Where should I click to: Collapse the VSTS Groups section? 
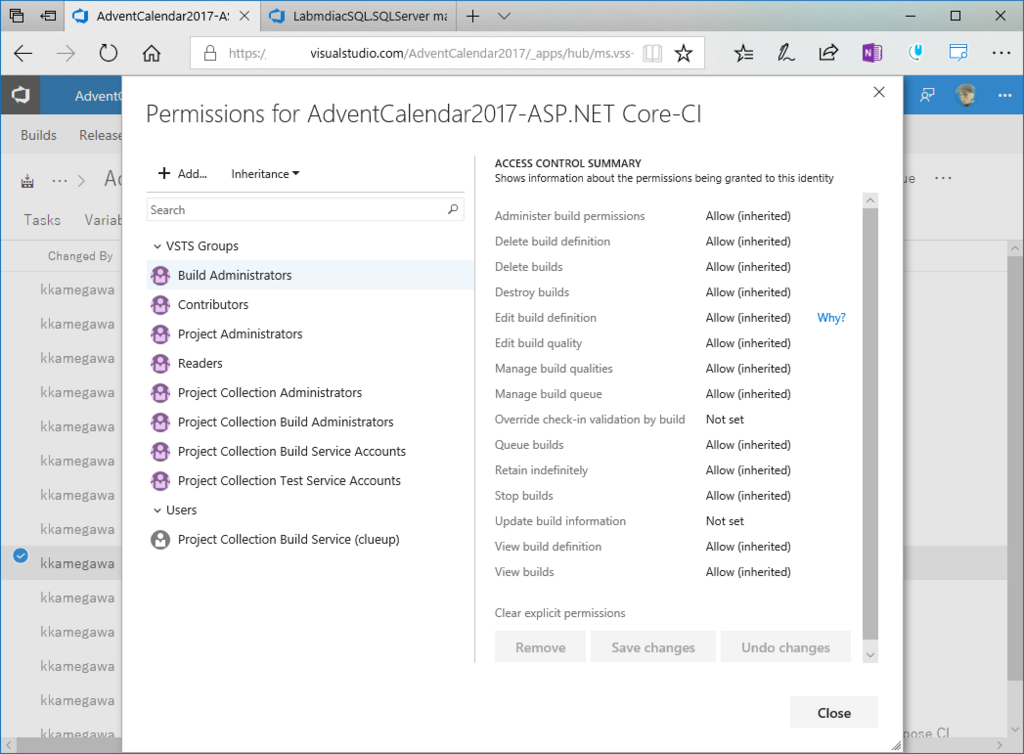pos(157,246)
